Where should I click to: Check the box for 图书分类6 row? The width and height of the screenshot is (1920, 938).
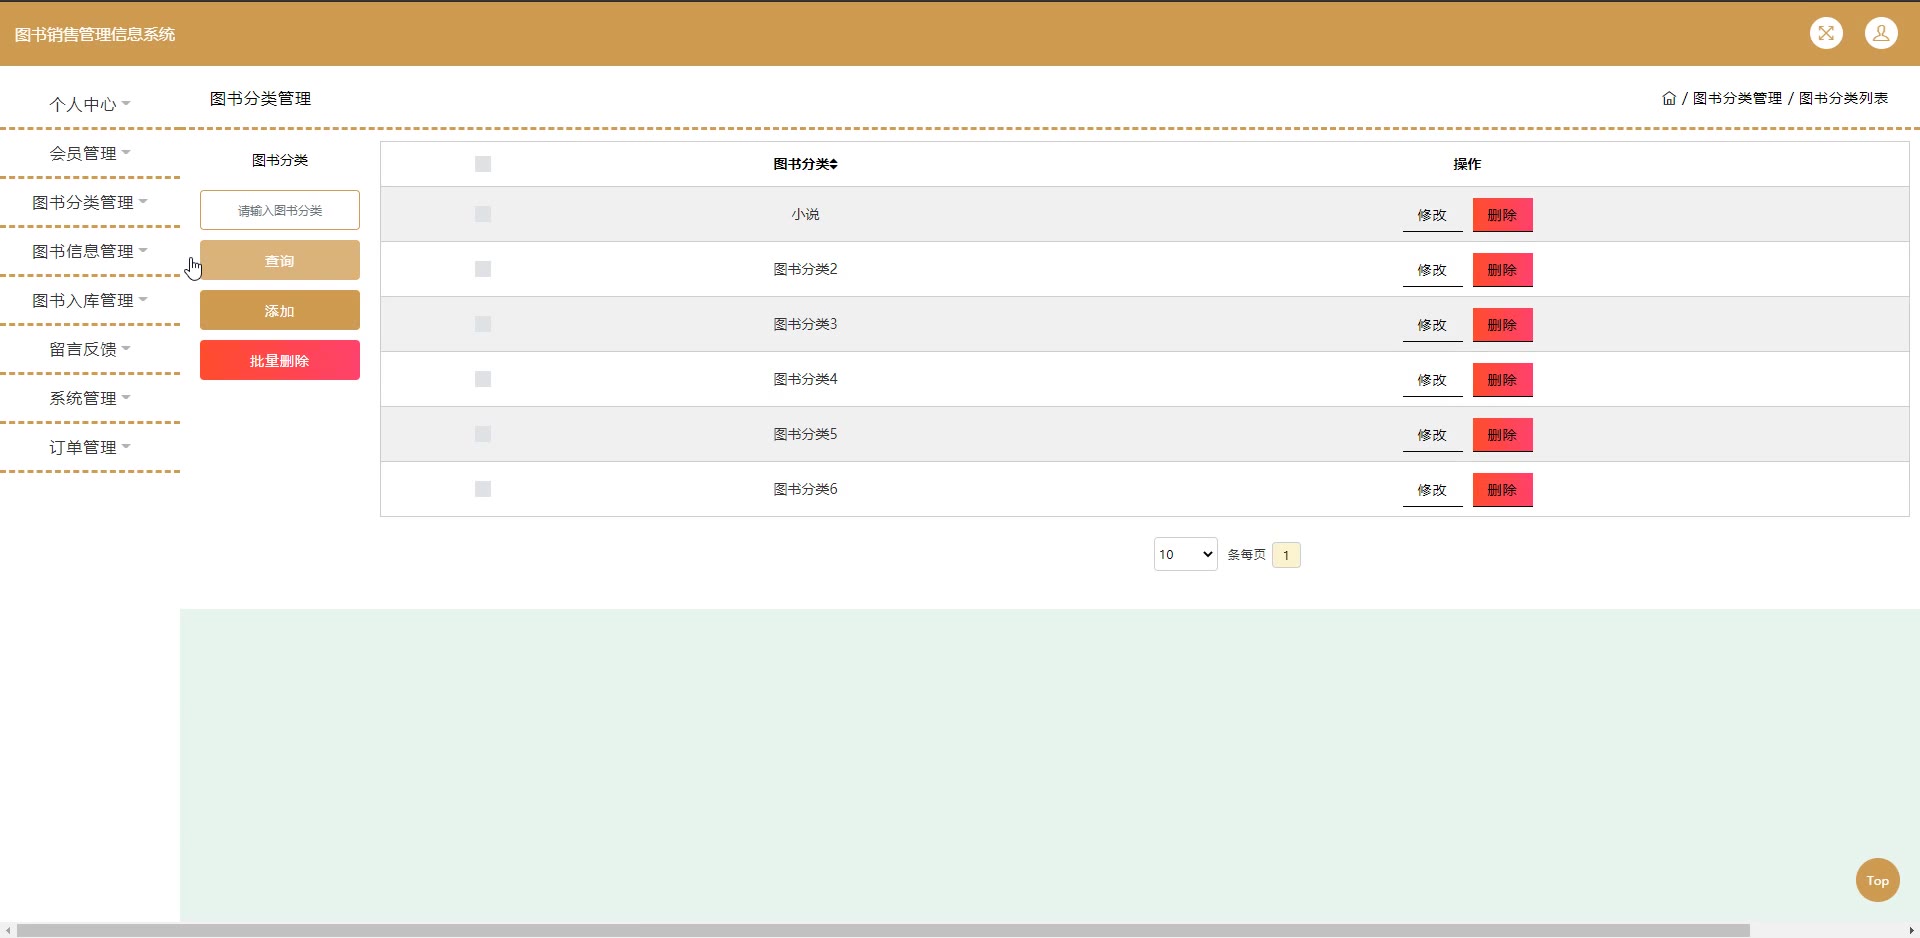pos(483,489)
